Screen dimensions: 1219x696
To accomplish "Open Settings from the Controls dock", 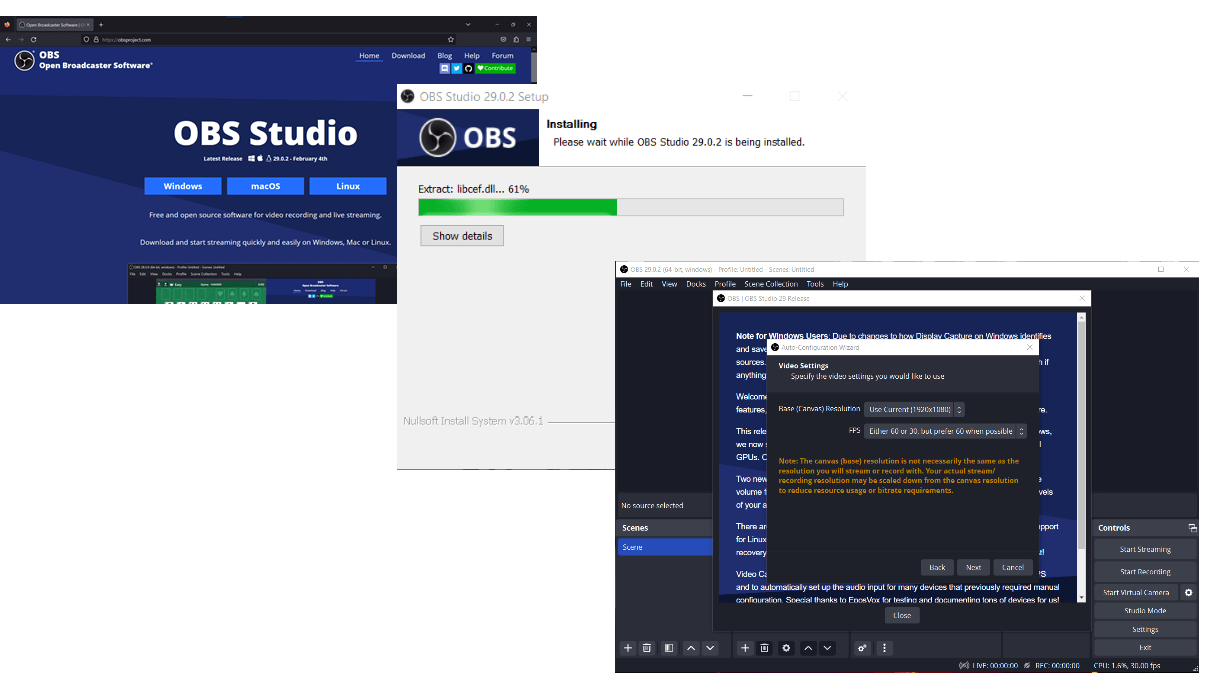I will click(1145, 629).
